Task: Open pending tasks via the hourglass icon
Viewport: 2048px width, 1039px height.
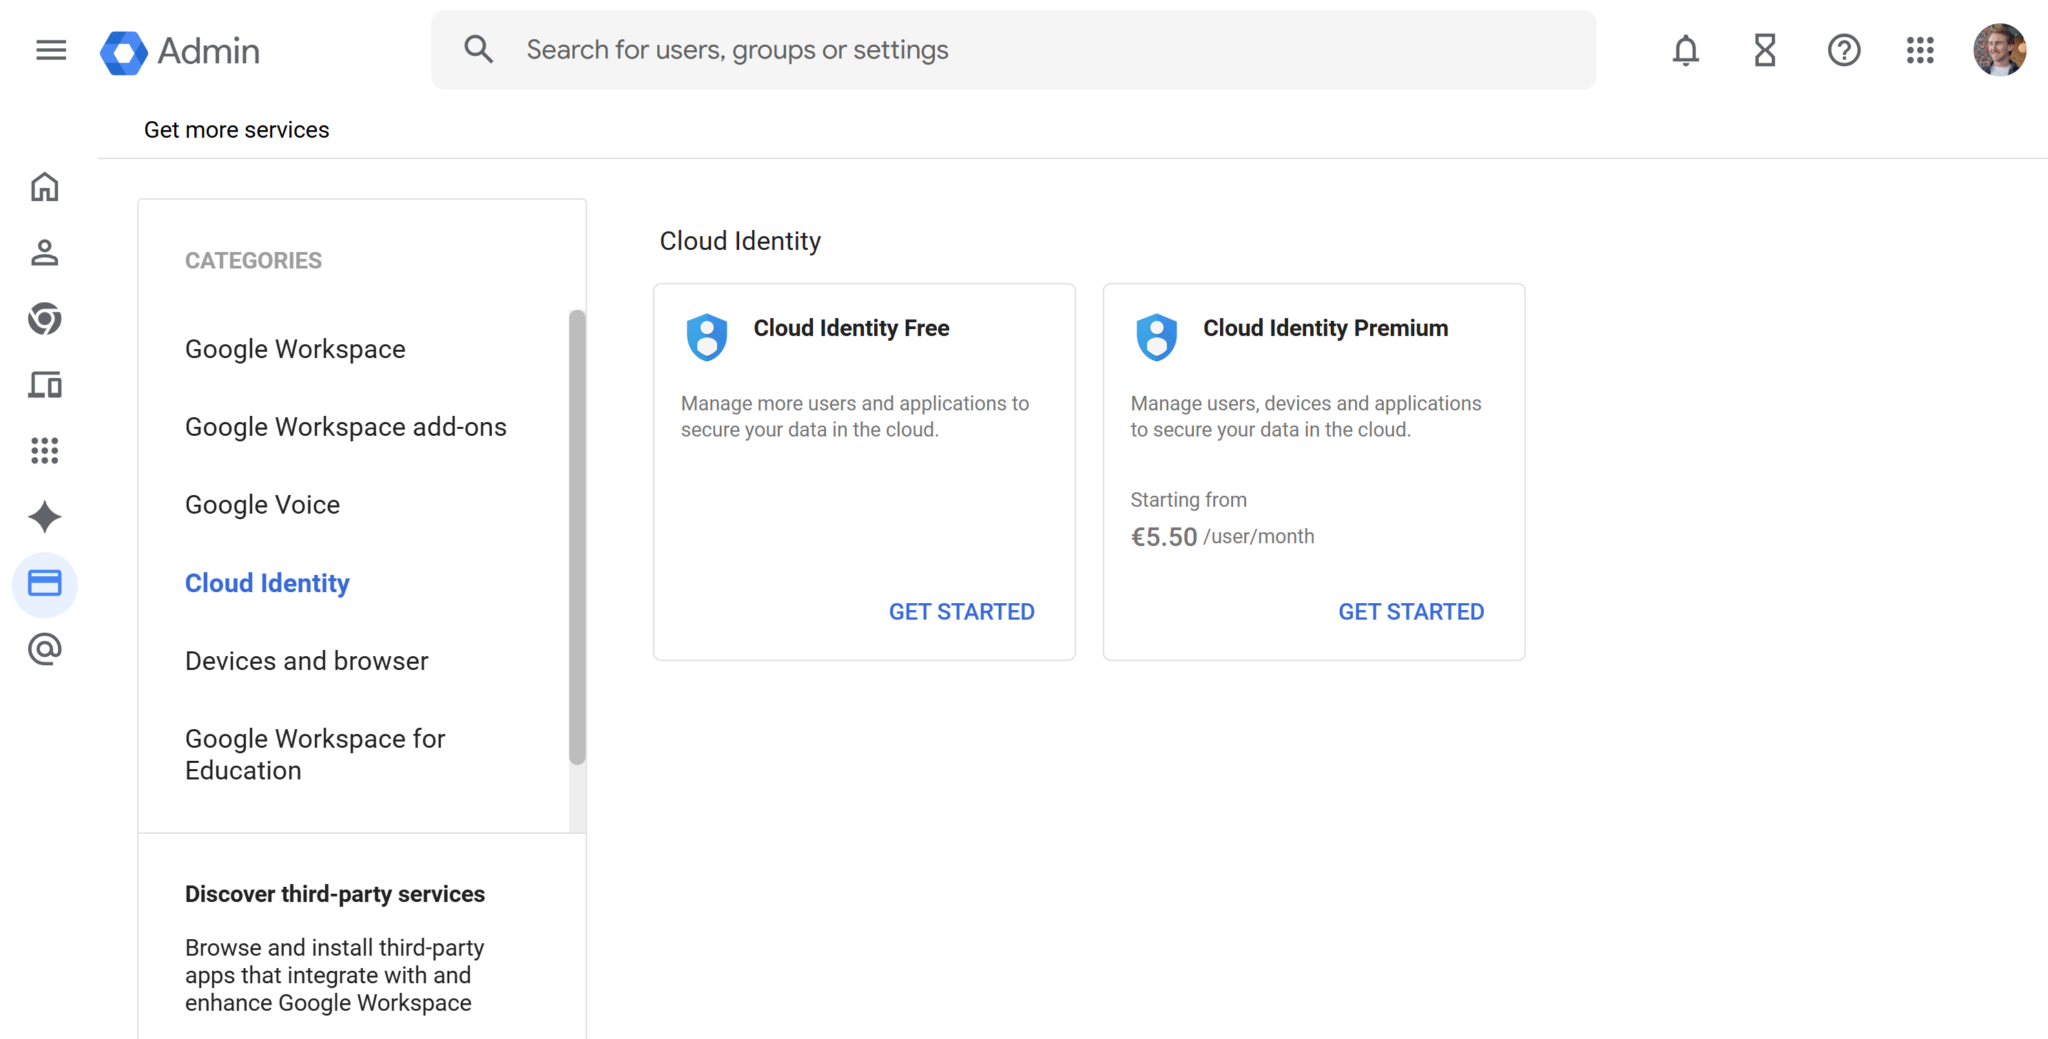Action: pos(1764,50)
